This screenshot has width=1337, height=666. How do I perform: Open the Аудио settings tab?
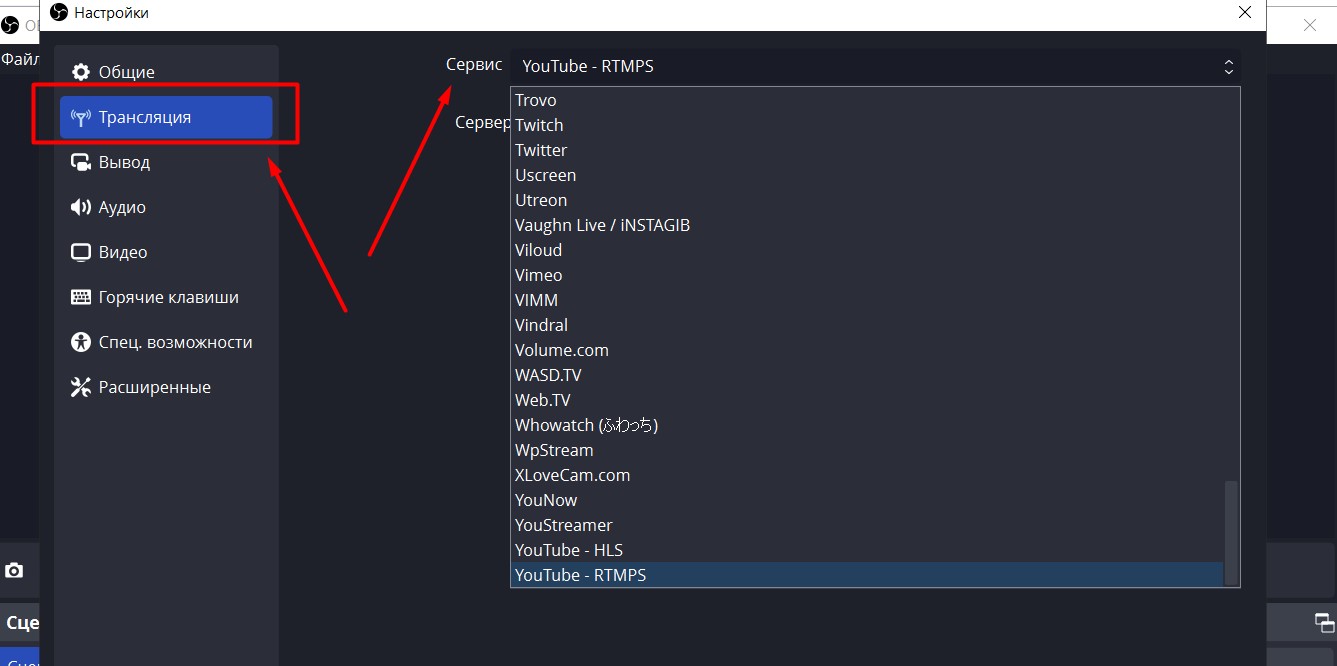point(122,207)
